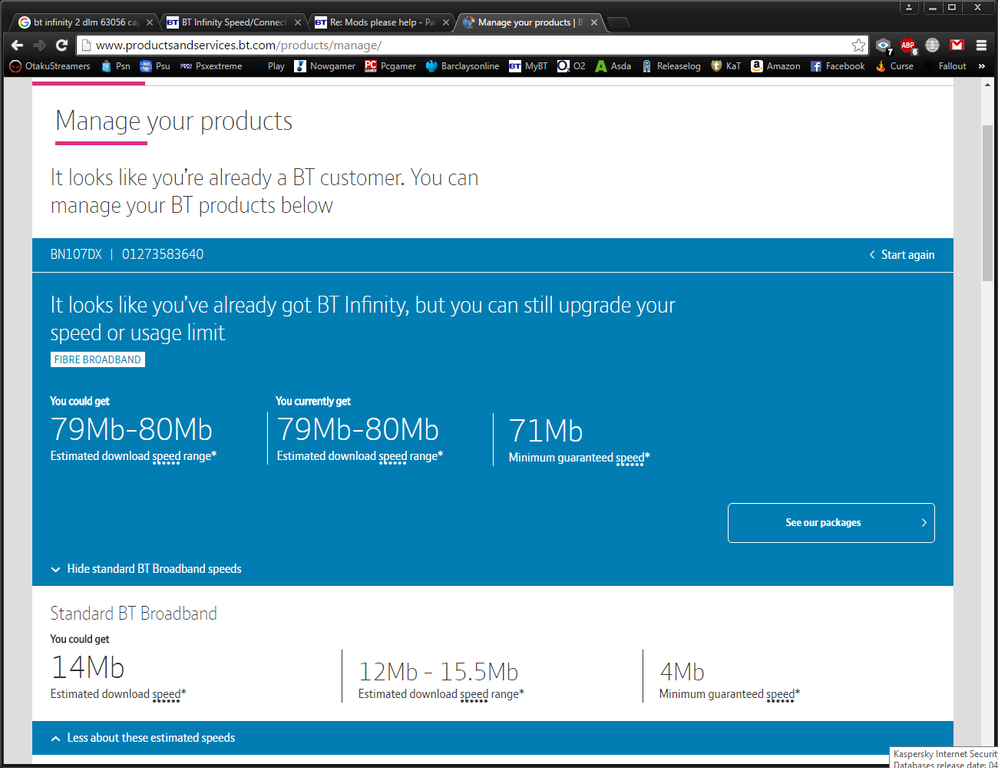Click the vertical page scrollbar thumb
This screenshot has width=998, height=768.
[x=987, y=202]
